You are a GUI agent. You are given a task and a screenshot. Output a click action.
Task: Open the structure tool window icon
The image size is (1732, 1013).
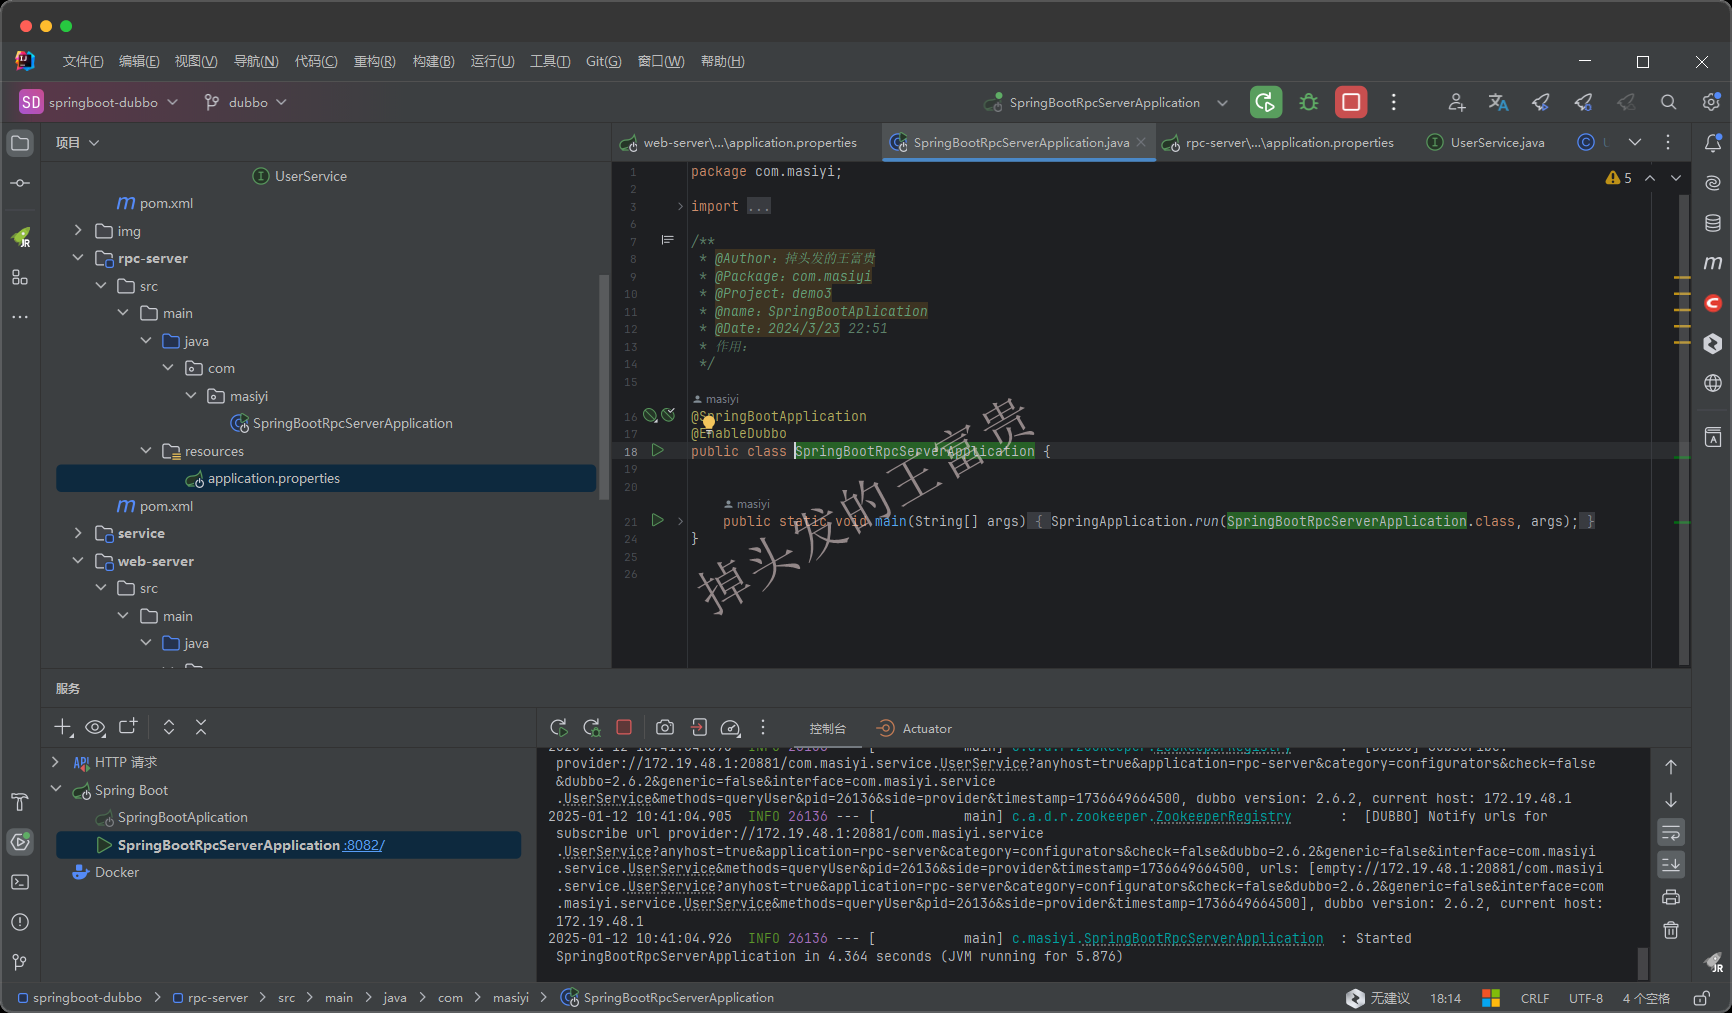pyautogui.click(x=20, y=277)
